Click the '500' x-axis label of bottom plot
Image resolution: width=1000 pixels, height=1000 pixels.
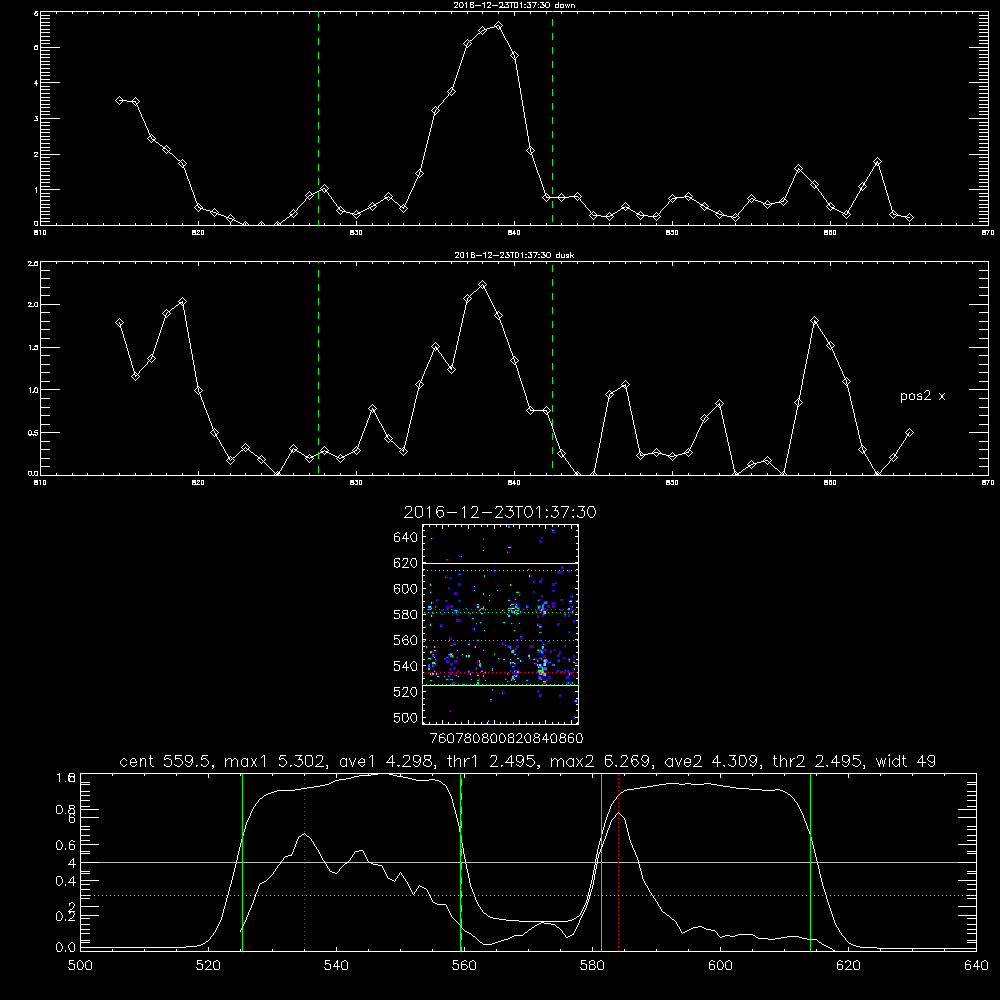pyautogui.click(x=80, y=966)
